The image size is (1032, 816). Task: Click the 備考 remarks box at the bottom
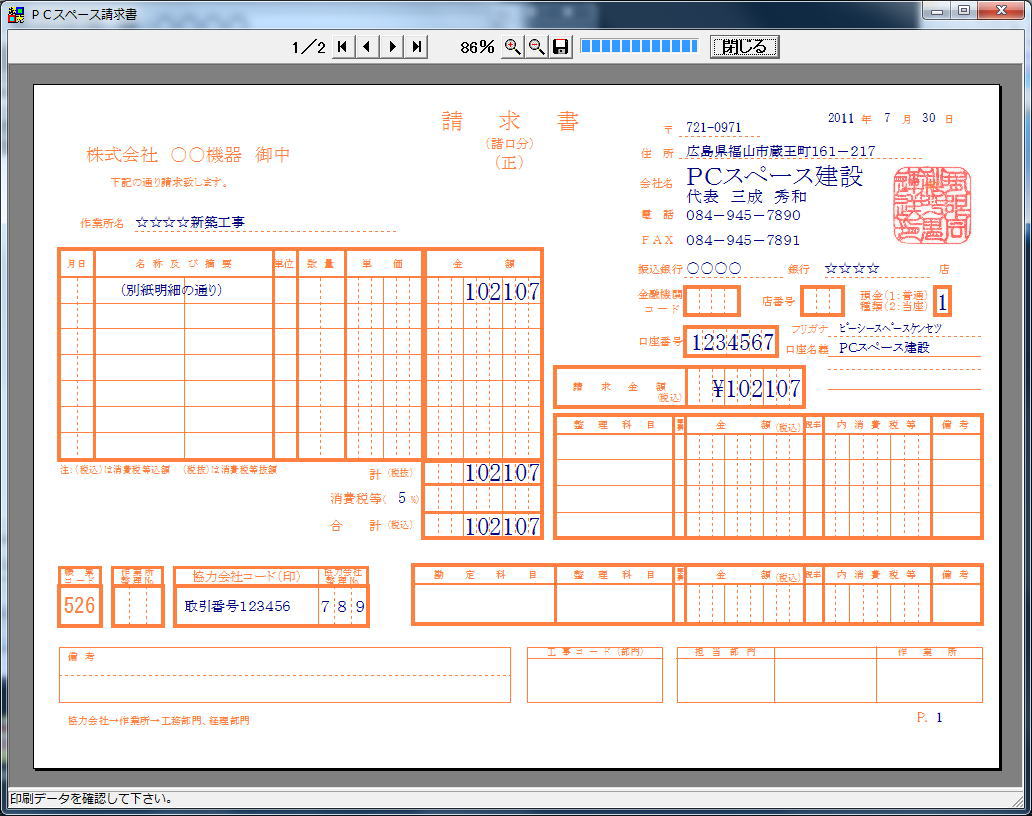click(284, 675)
